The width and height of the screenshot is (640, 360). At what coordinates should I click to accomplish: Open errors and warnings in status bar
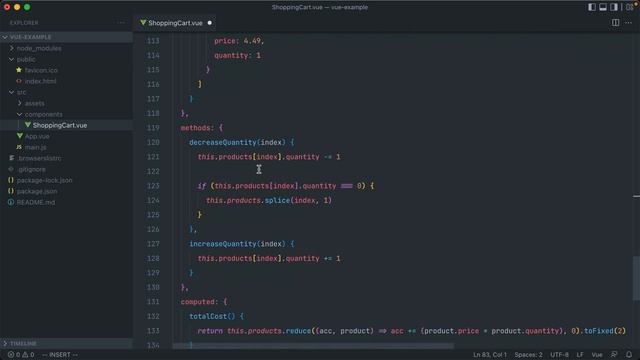click(21, 355)
